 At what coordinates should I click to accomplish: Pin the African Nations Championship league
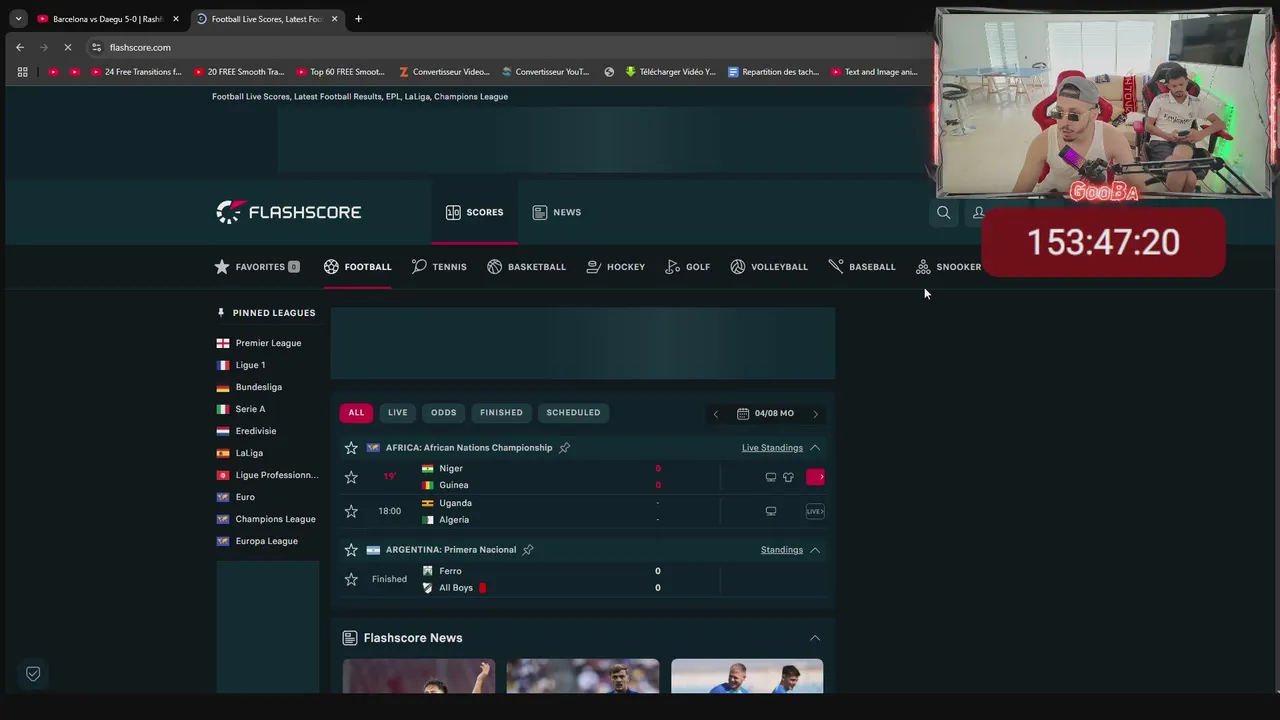click(x=564, y=448)
